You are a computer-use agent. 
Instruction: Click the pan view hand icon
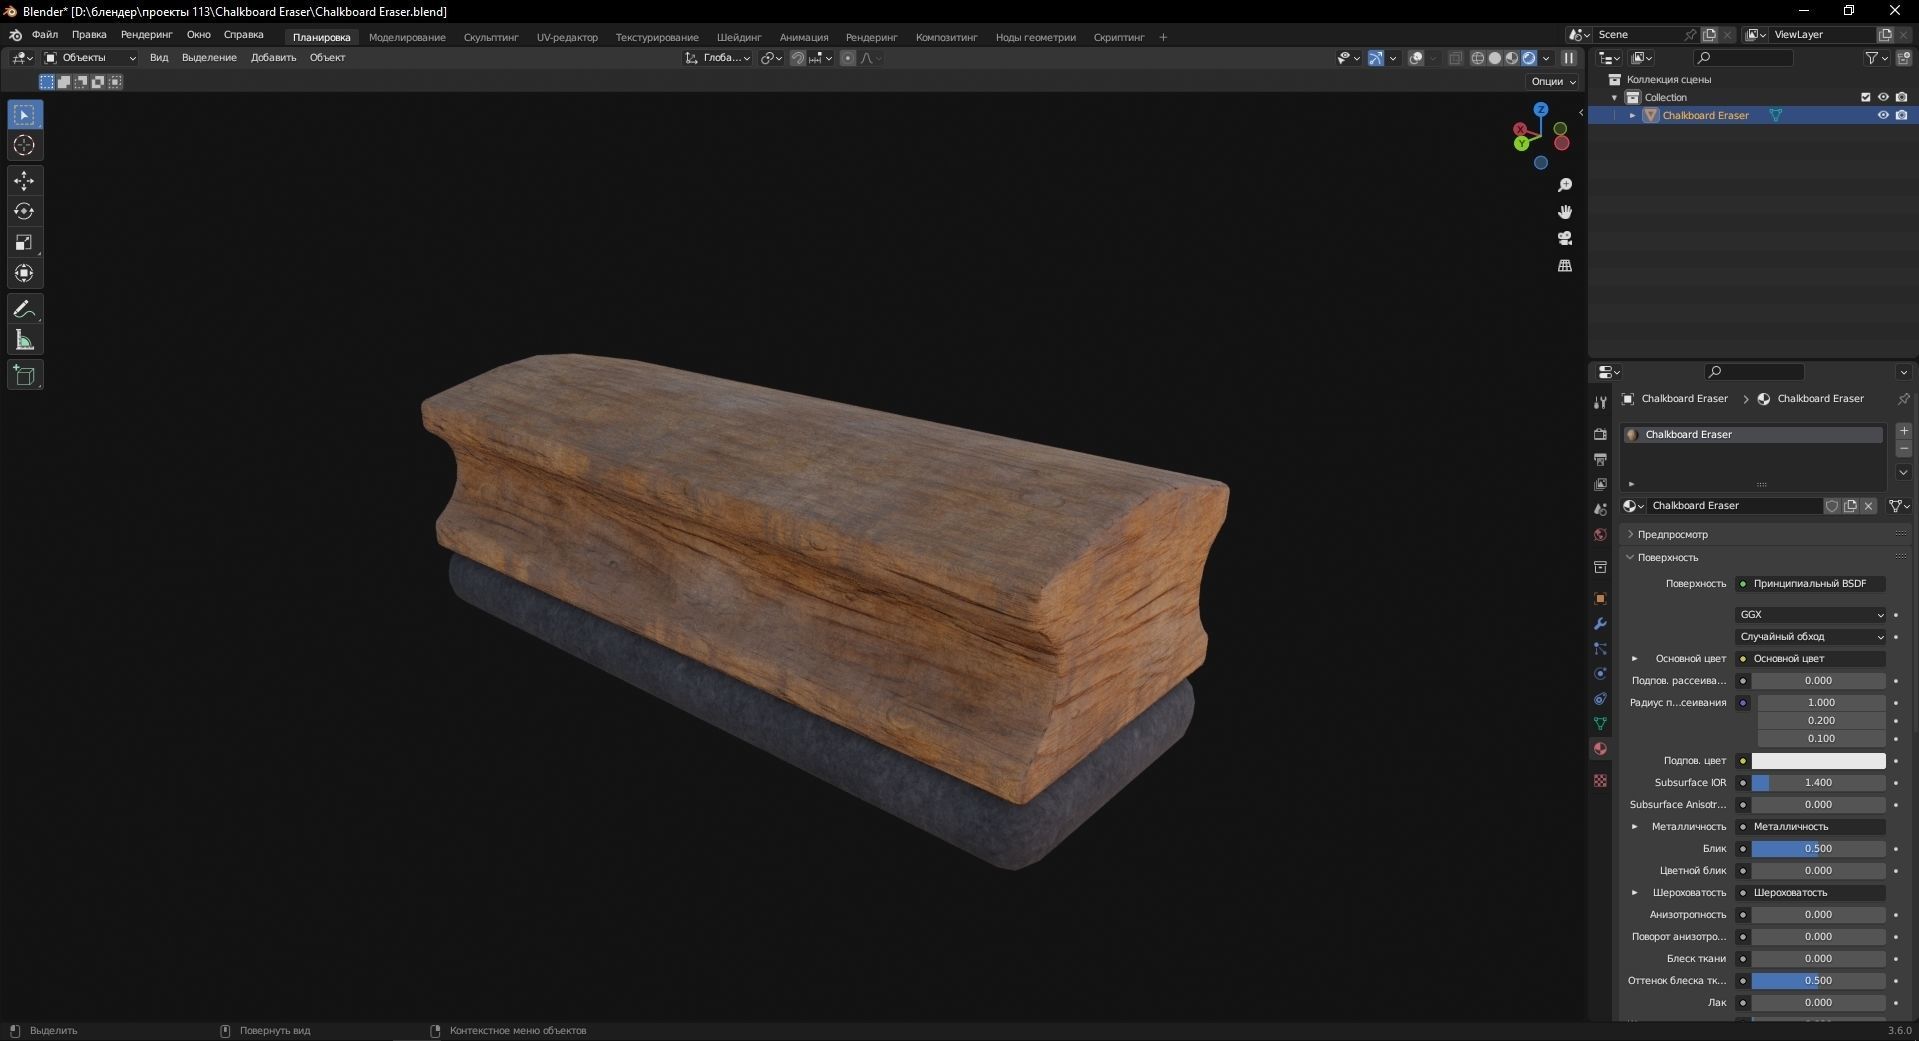[x=1565, y=212]
